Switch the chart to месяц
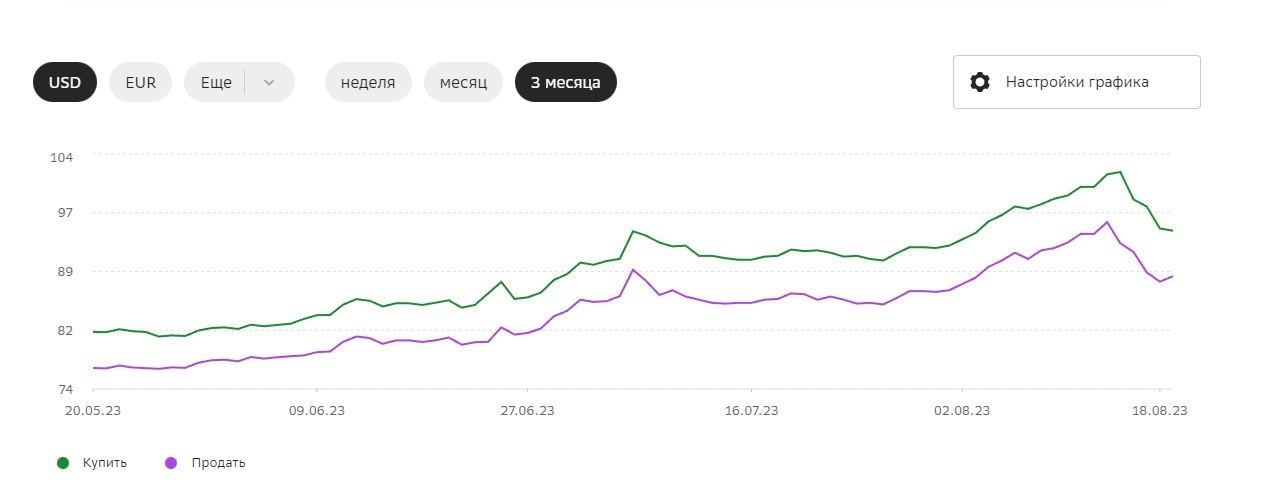This screenshot has height=496, width=1262. click(463, 82)
